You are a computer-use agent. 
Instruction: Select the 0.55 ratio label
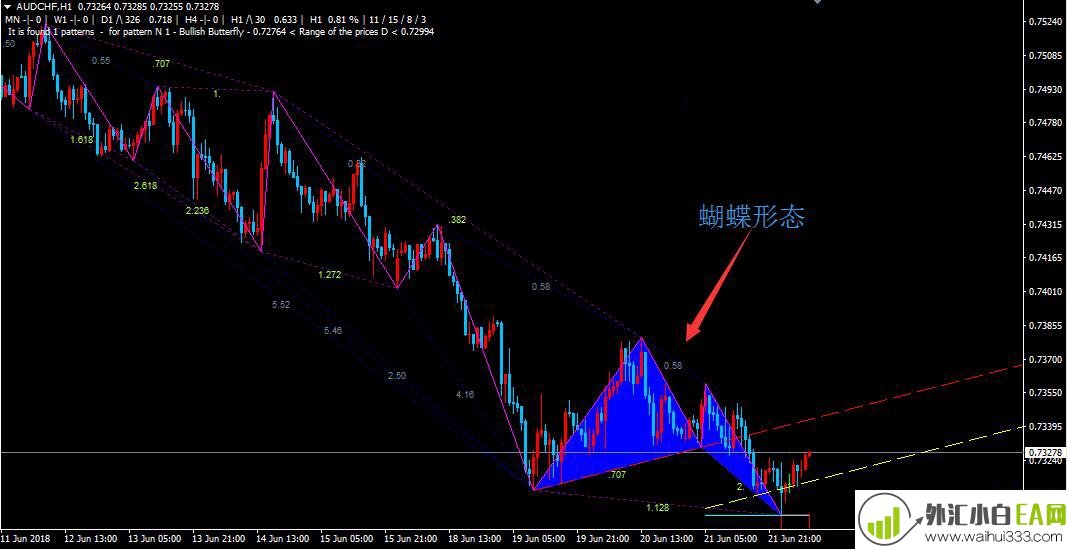(101, 61)
